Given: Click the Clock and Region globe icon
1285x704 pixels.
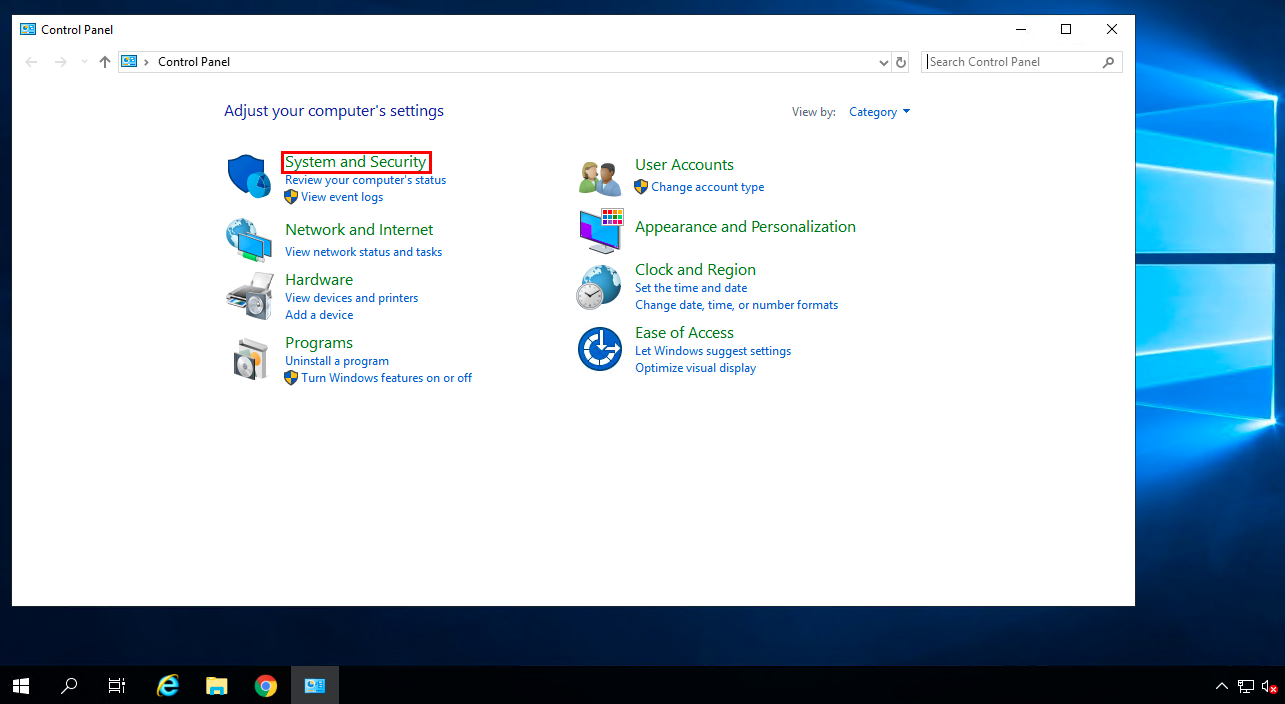Looking at the screenshot, I should [x=598, y=288].
